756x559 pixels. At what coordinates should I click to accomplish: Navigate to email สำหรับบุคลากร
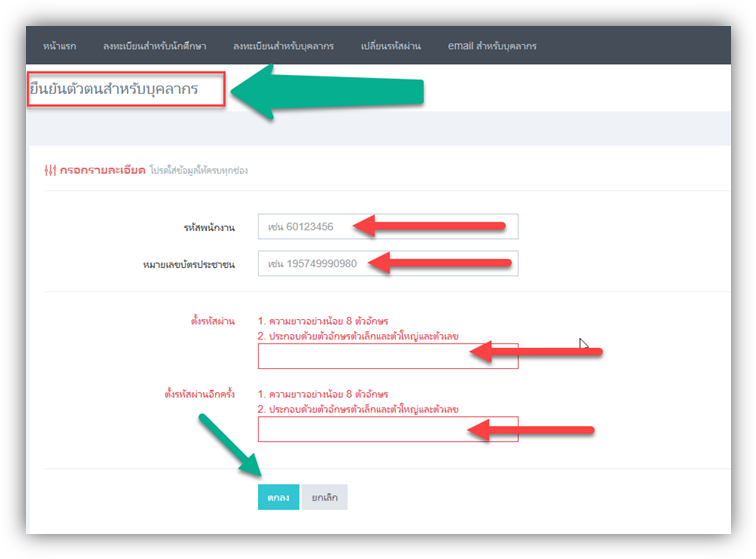492,46
